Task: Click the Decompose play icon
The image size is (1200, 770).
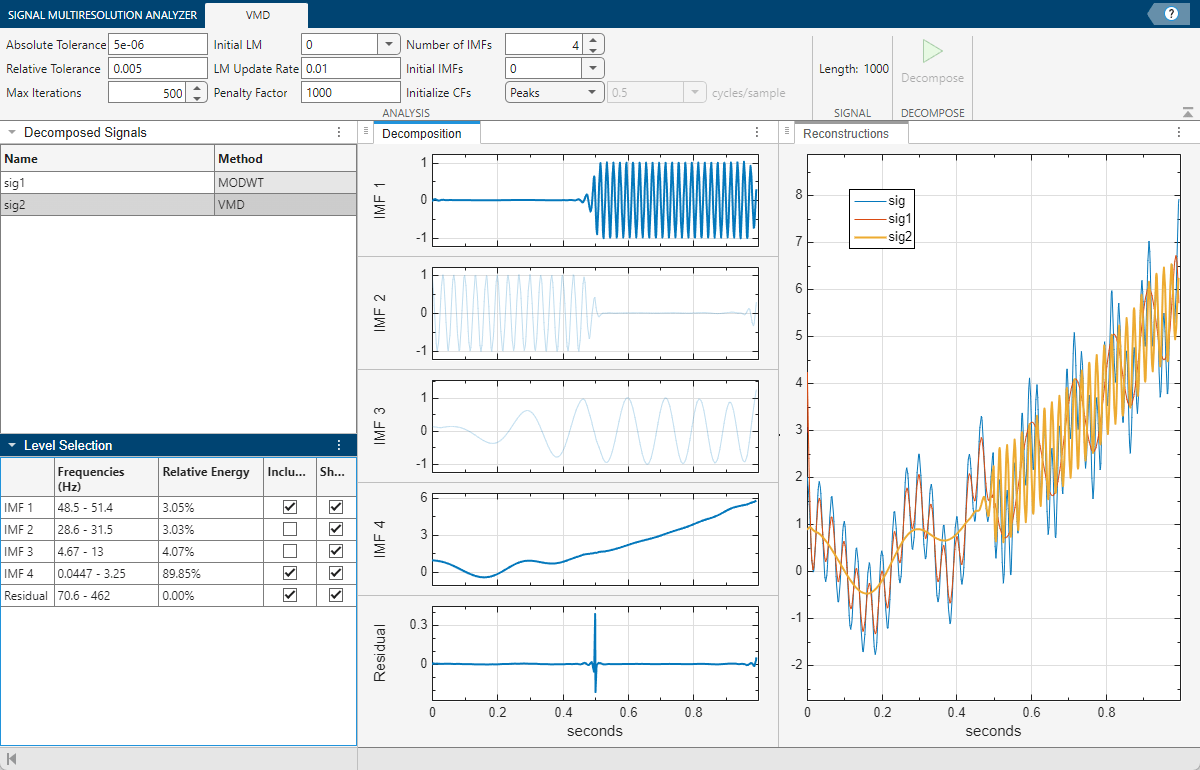Action: 932,52
